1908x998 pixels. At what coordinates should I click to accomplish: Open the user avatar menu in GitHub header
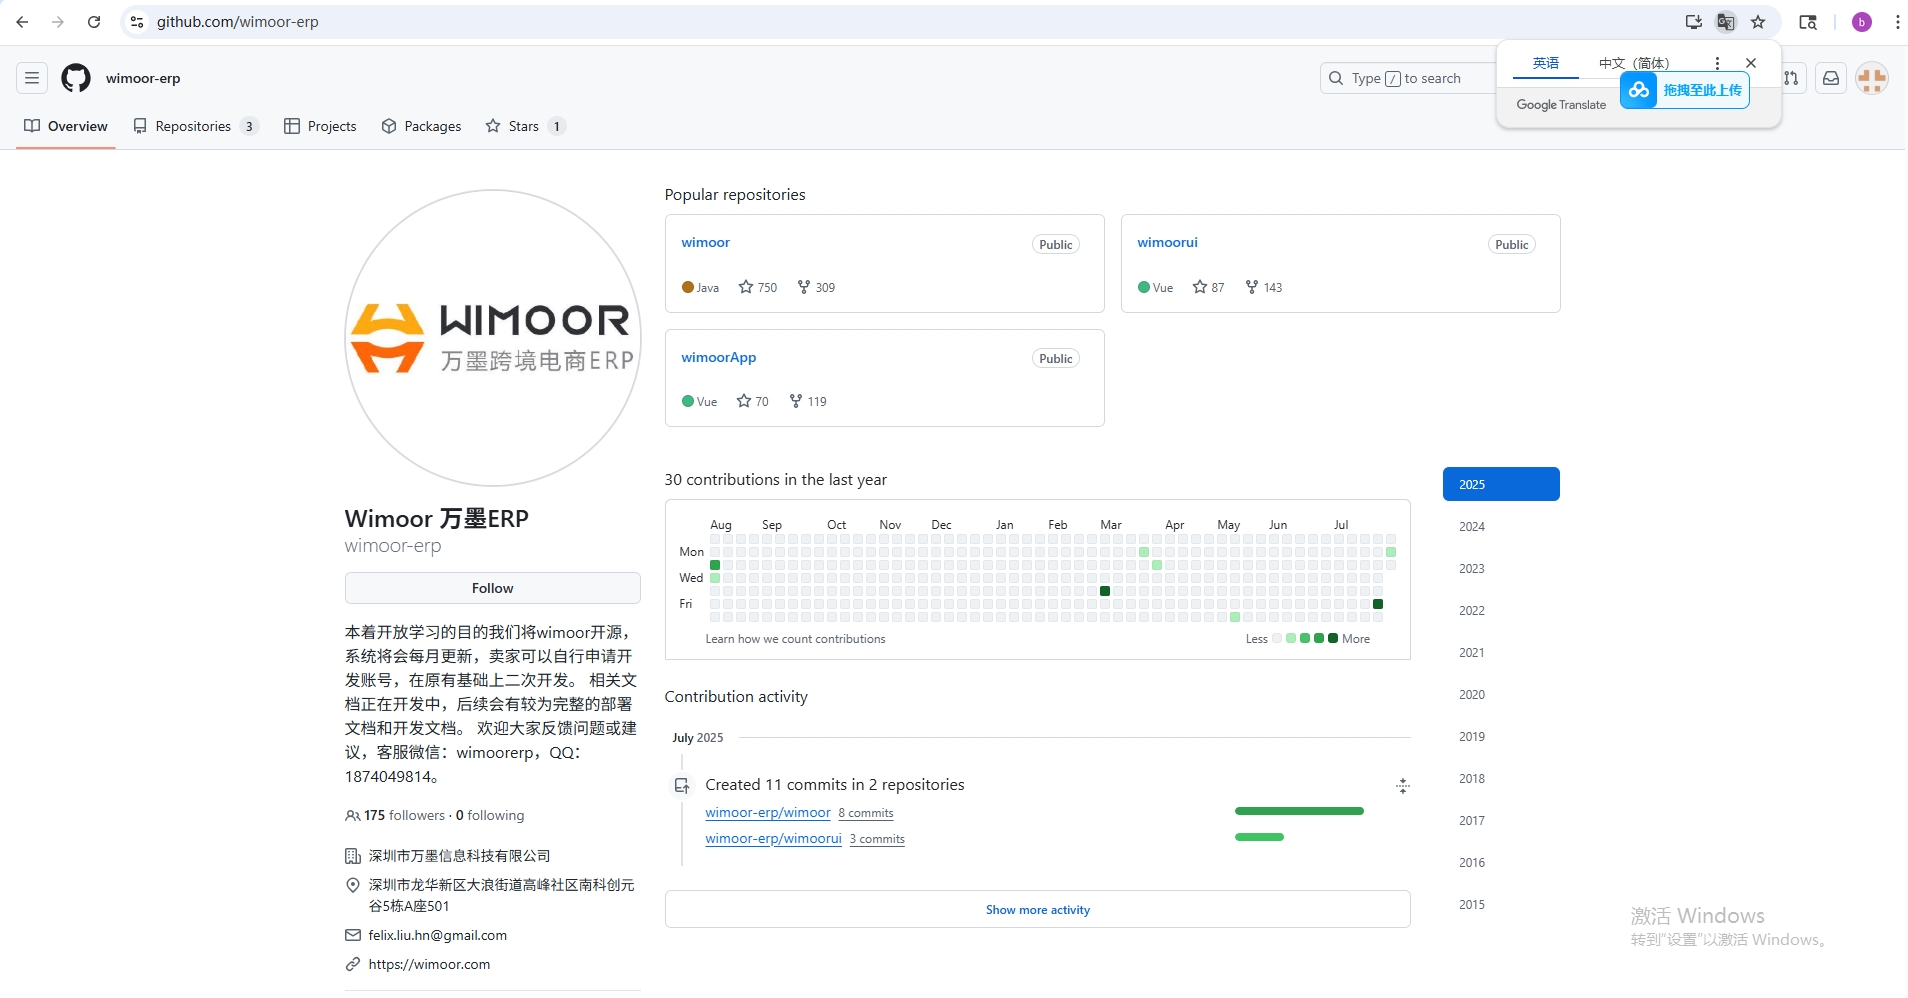1872,78
